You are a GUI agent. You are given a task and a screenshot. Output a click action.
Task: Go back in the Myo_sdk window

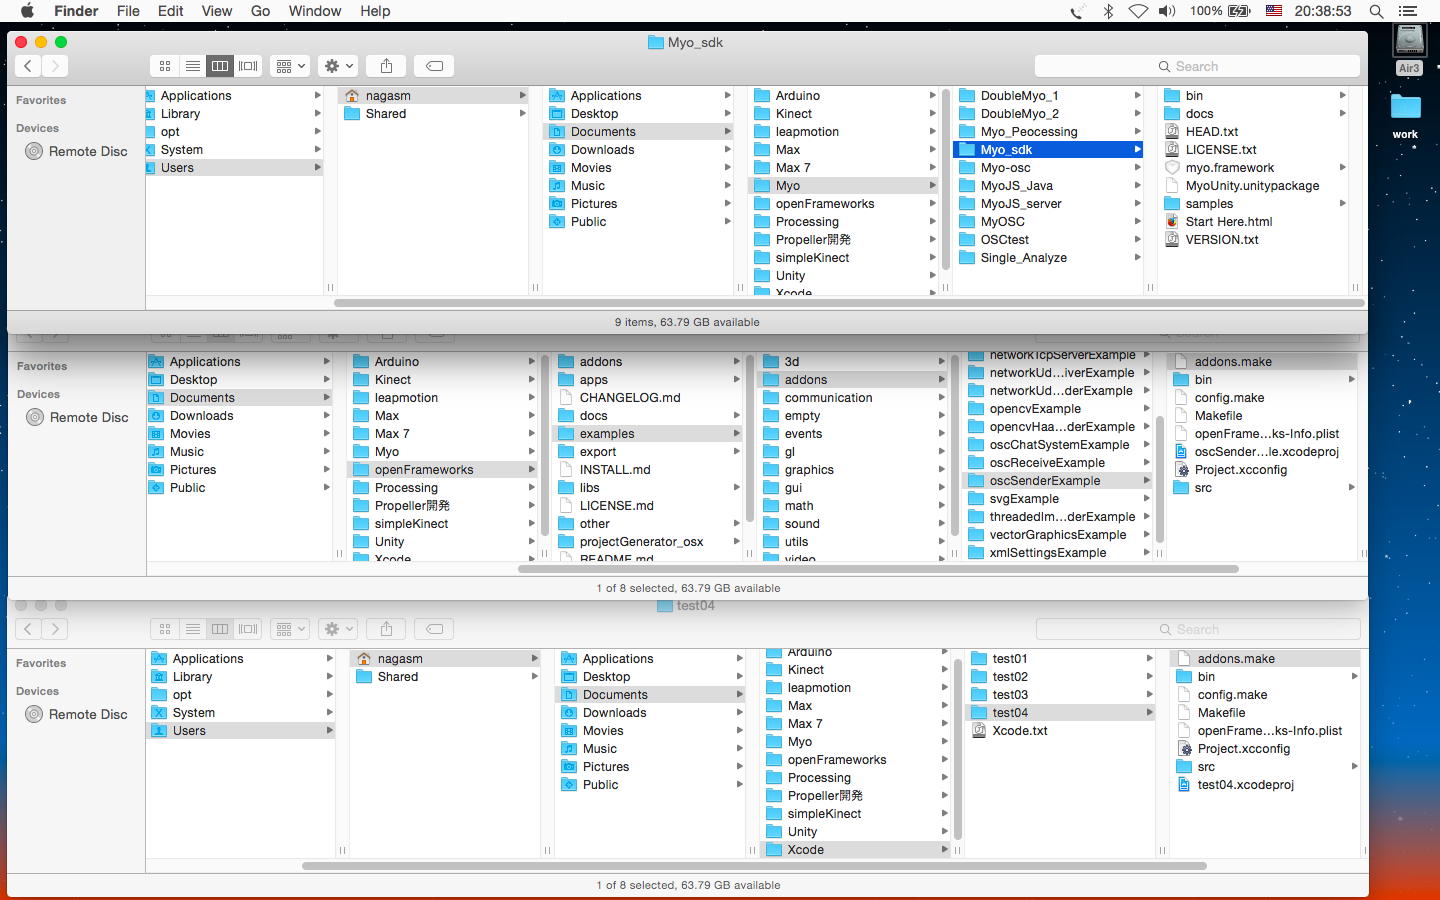(28, 66)
